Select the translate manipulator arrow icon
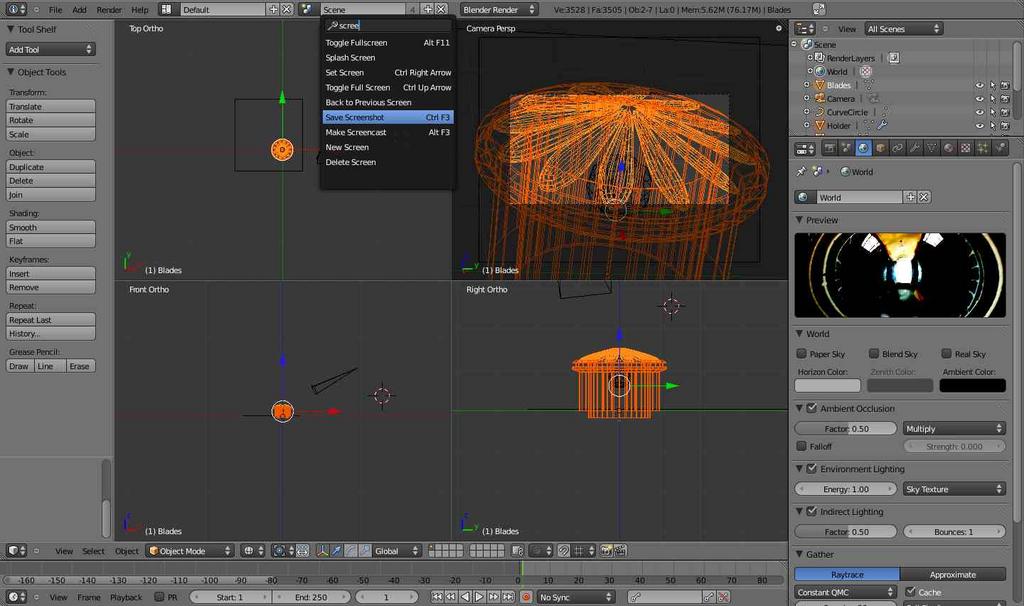Screen dimensions: 1024x606 pyautogui.click(x=336, y=551)
